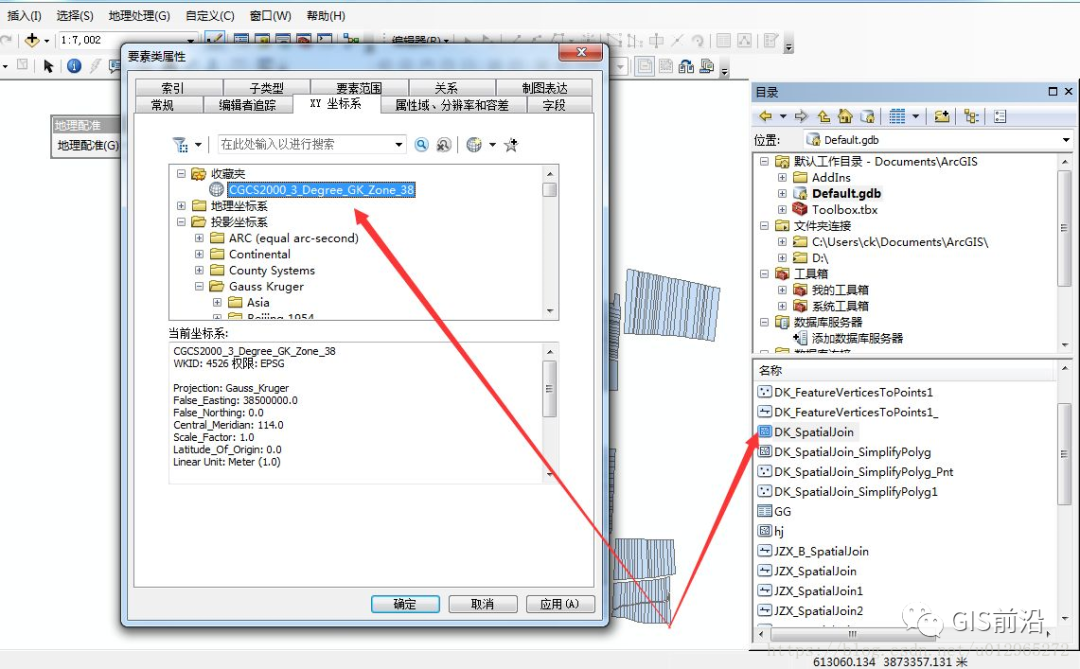
Task: Open the 地理处理(G) menu
Action: 139,15
